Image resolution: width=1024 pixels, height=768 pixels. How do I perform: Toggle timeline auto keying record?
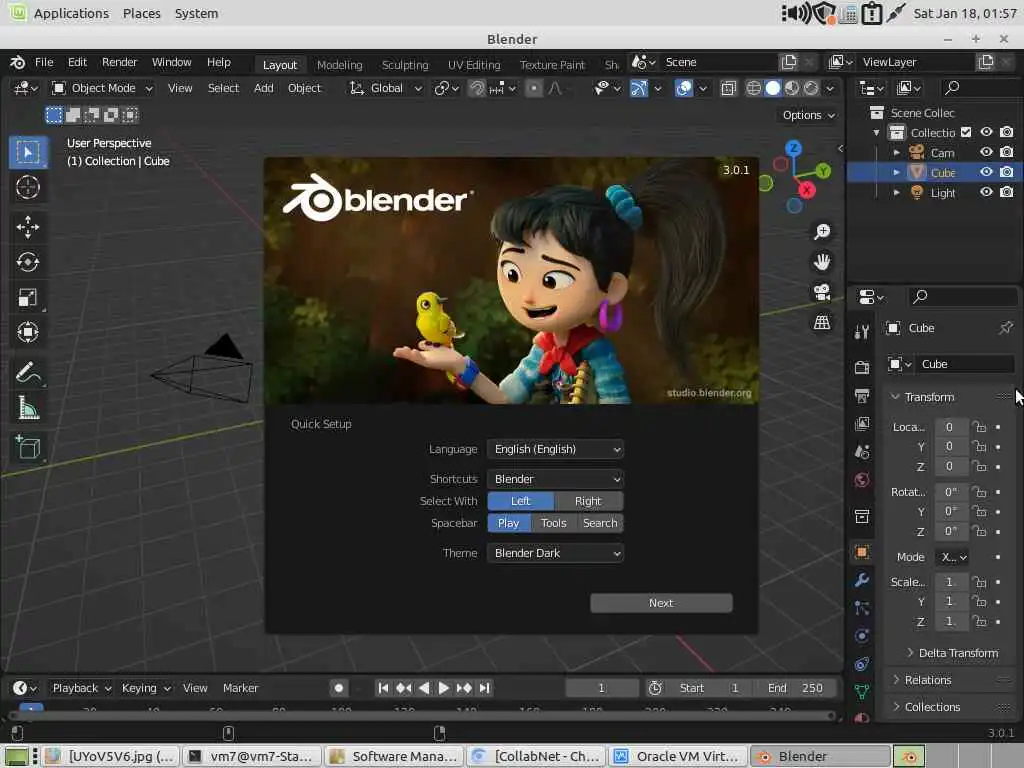[338, 688]
